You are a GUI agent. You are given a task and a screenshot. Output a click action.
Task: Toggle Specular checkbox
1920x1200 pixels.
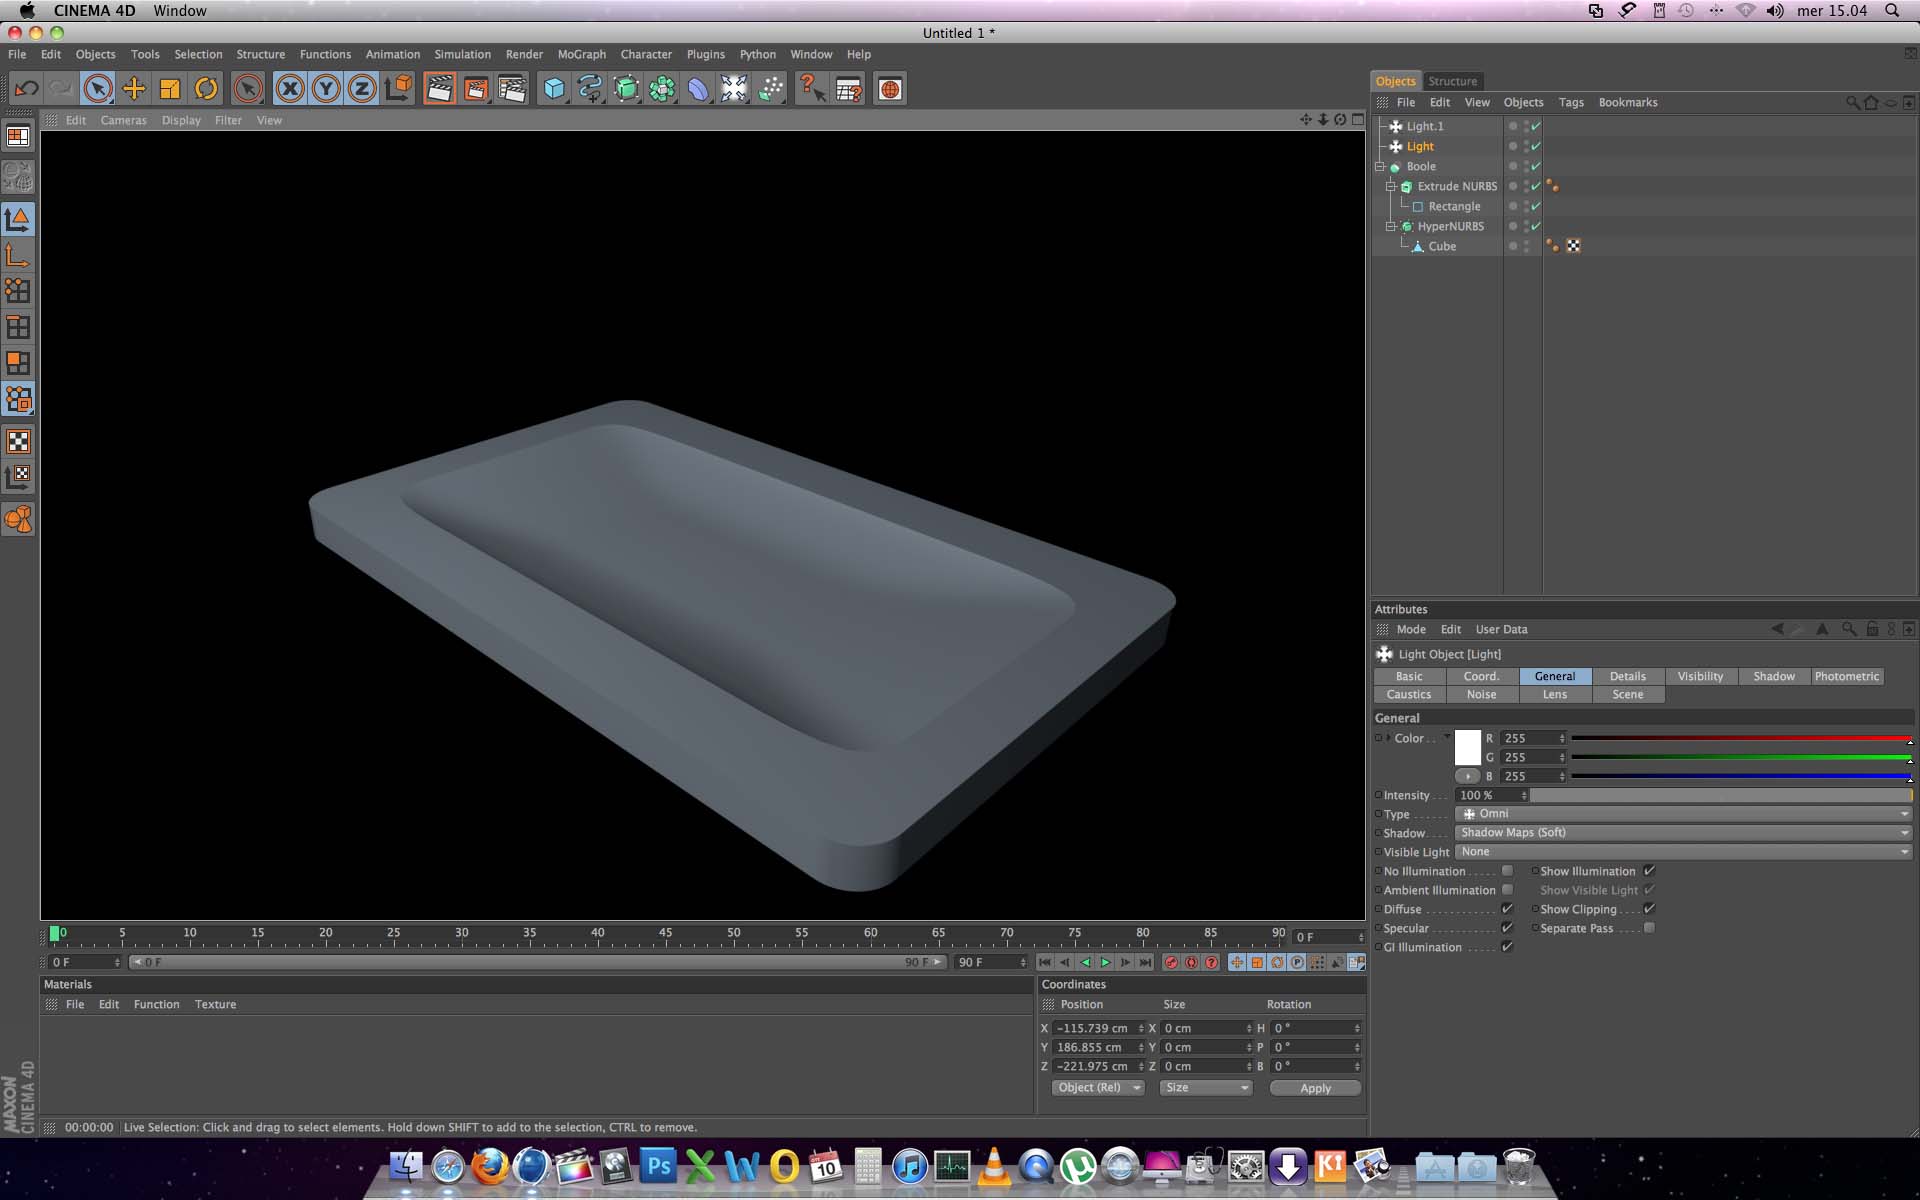1507,928
